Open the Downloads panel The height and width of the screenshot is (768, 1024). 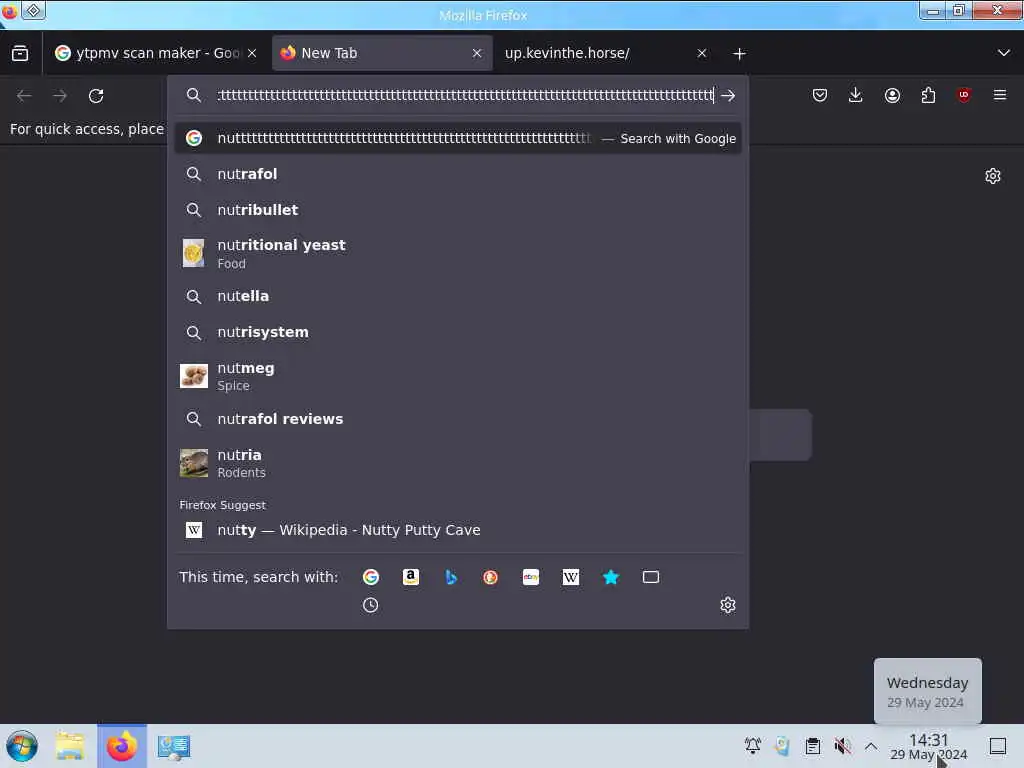[856, 95]
